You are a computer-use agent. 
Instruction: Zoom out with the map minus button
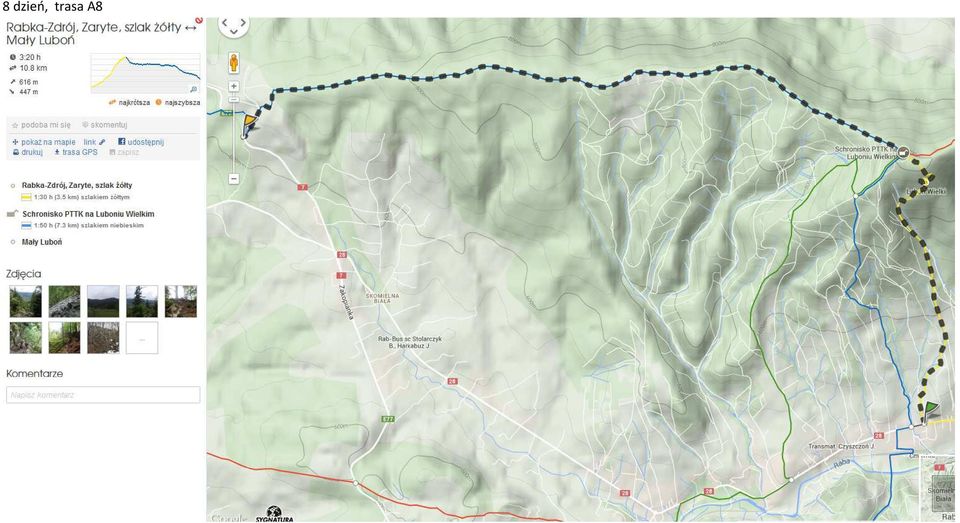coord(233,179)
